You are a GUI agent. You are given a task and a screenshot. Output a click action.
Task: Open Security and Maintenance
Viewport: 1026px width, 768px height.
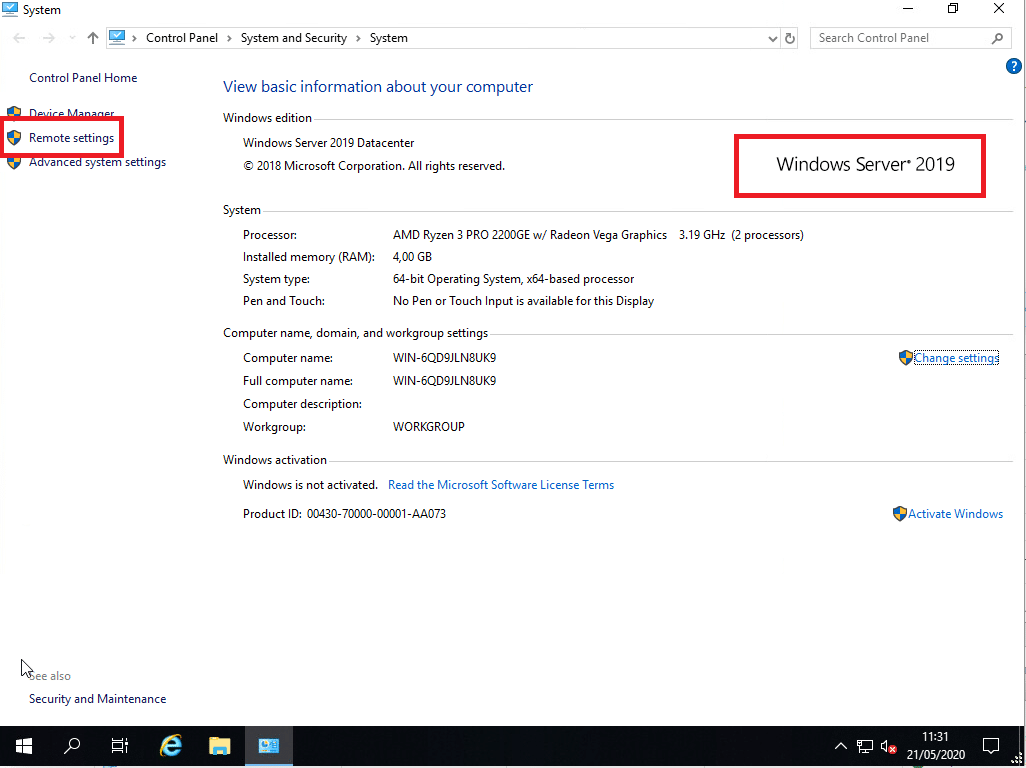[x=97, y=699]
